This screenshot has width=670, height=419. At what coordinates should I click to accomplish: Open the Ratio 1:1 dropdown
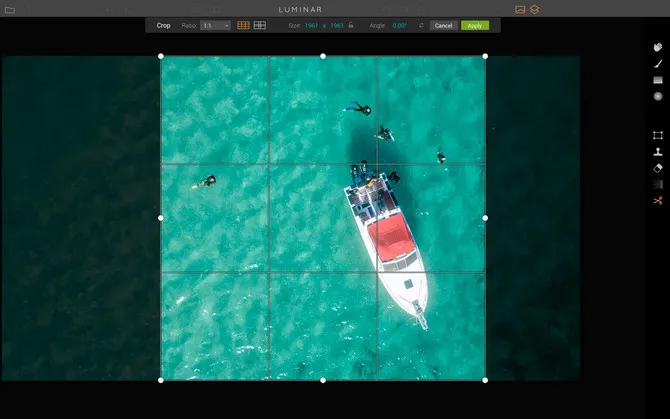point(215,25)
